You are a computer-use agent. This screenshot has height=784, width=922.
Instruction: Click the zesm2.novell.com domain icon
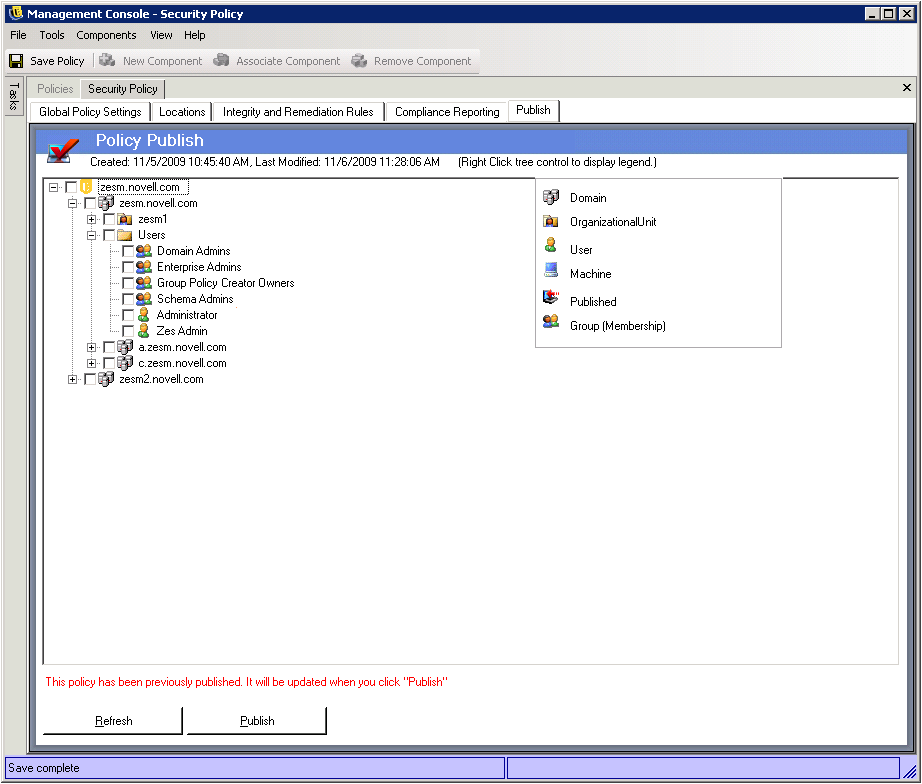[106, 379]
